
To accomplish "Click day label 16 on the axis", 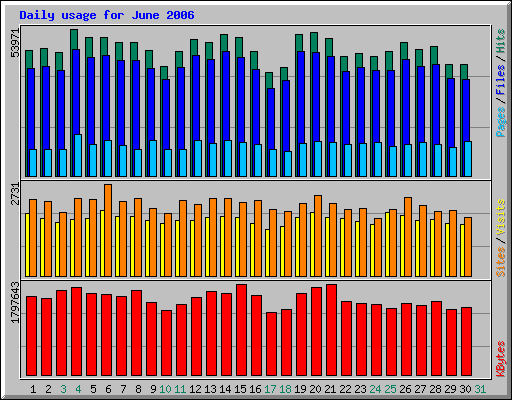I will pos(255,389).
